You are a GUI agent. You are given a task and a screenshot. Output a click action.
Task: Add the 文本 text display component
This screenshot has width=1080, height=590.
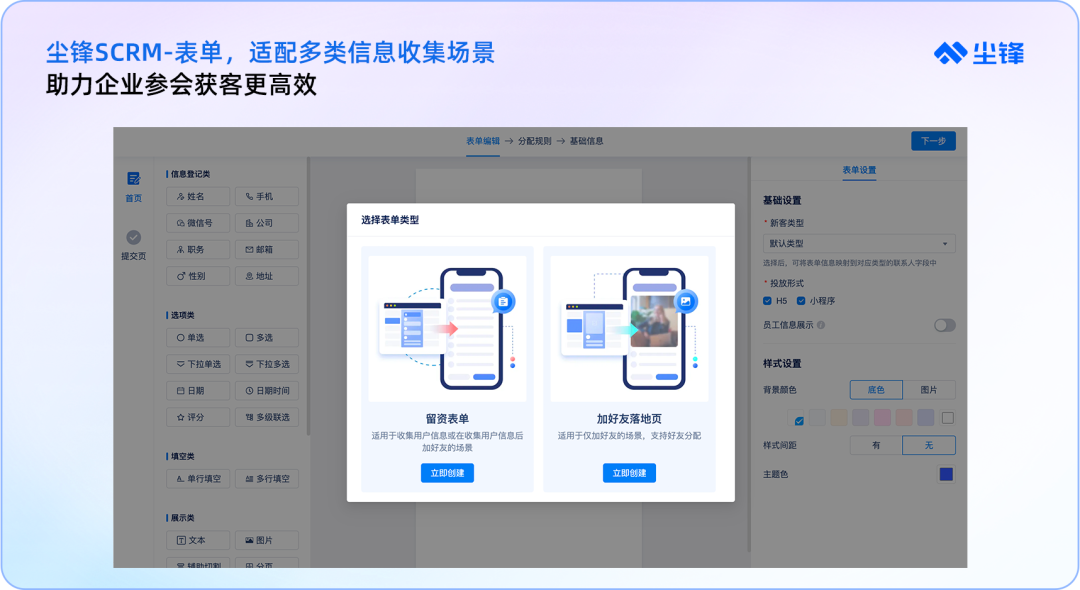point(198,540)
